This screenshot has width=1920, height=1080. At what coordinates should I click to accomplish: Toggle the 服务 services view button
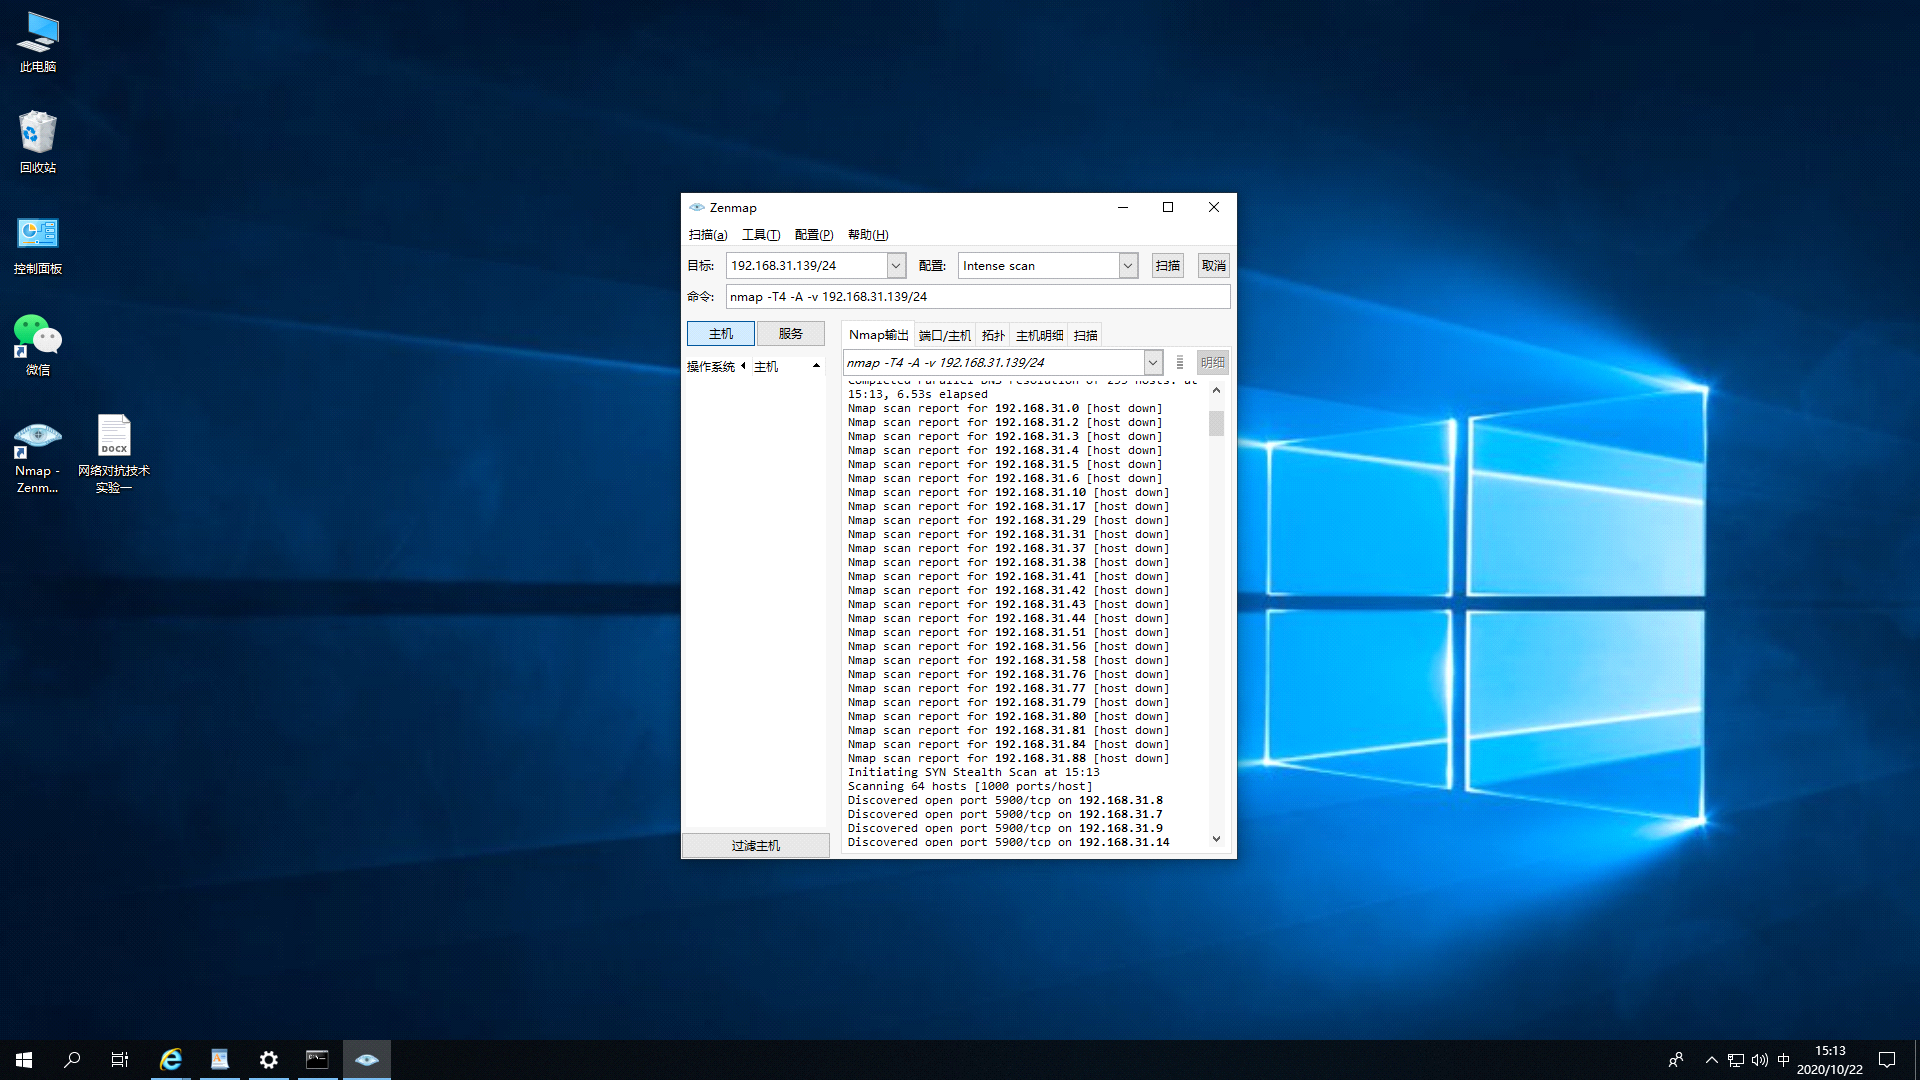790,334
